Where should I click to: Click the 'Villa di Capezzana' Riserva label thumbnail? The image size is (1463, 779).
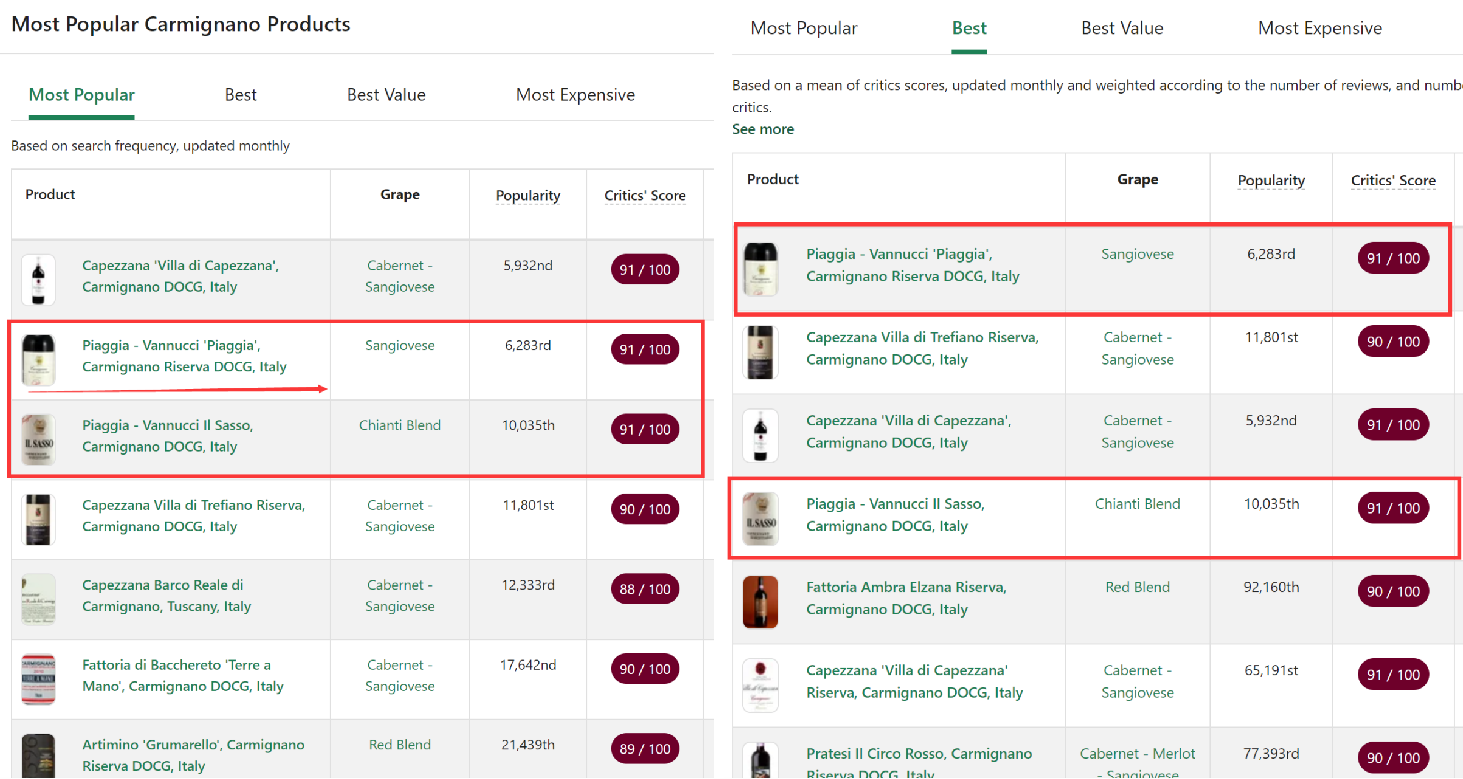[760, 684]
